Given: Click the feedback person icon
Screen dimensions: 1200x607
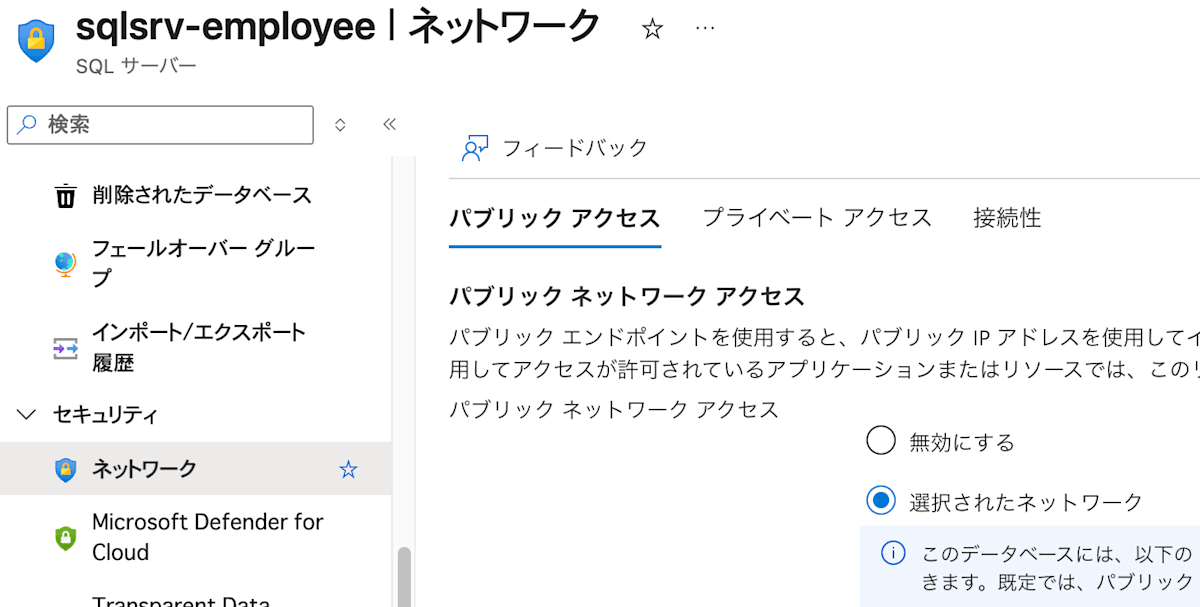Looking at the screenshot, I should 474,148.
